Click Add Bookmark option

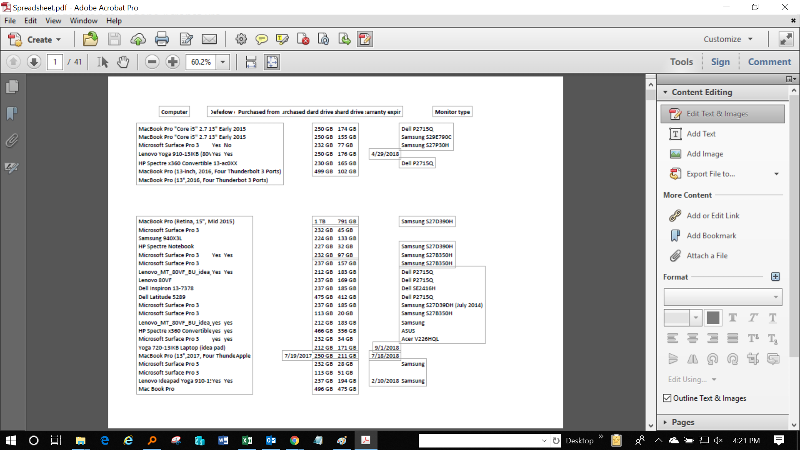click(x=711, y=235)
